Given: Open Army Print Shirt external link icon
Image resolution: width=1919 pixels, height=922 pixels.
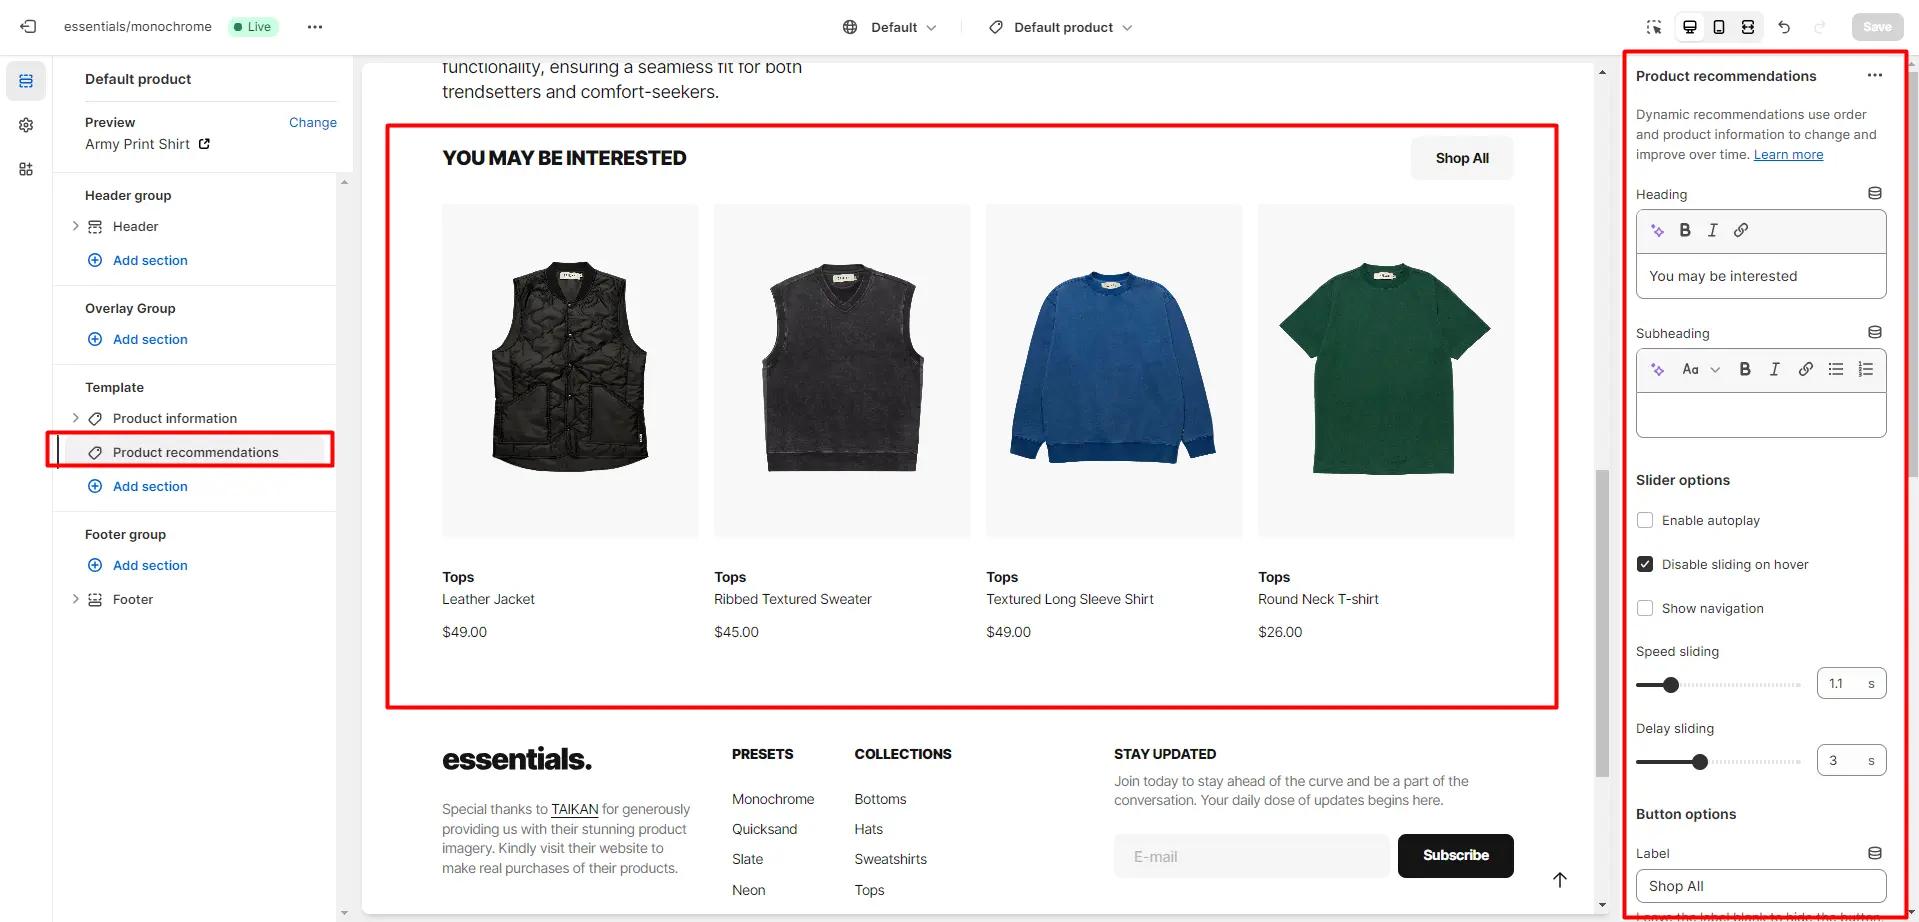Looking at the screenshot, I should tap(204, 144).
